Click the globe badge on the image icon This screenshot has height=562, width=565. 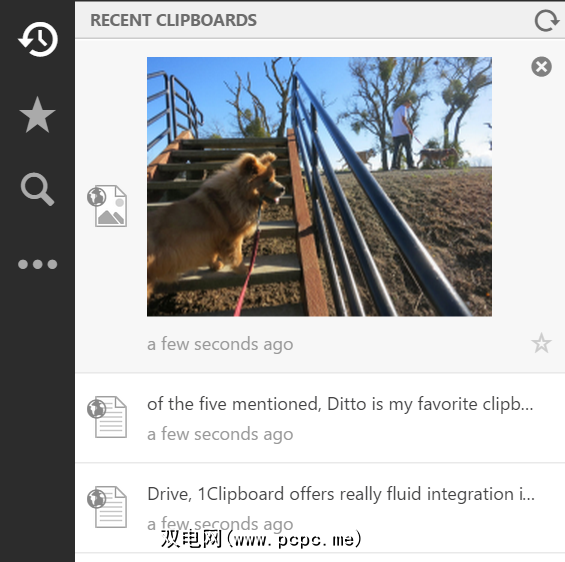[x=97, y=197]
